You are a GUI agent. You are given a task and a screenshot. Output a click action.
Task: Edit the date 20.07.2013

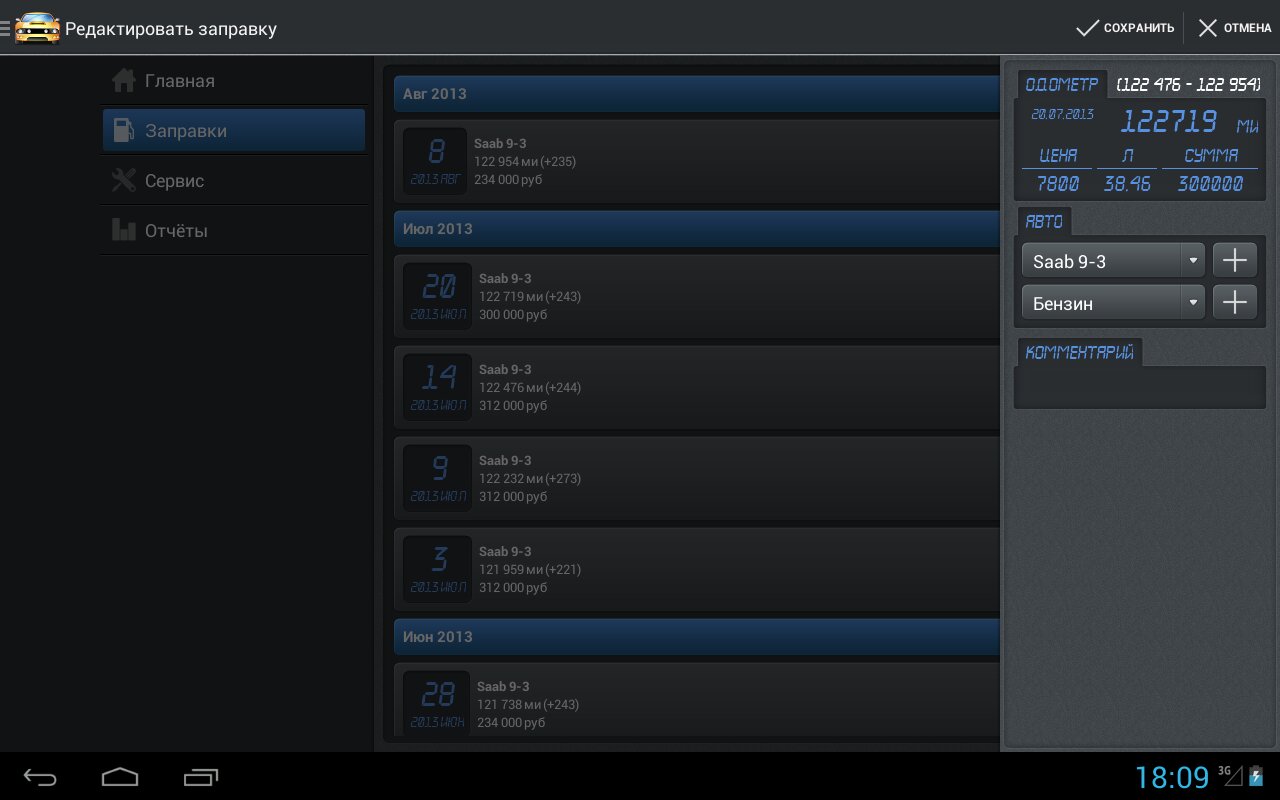tap(1062, 115)
